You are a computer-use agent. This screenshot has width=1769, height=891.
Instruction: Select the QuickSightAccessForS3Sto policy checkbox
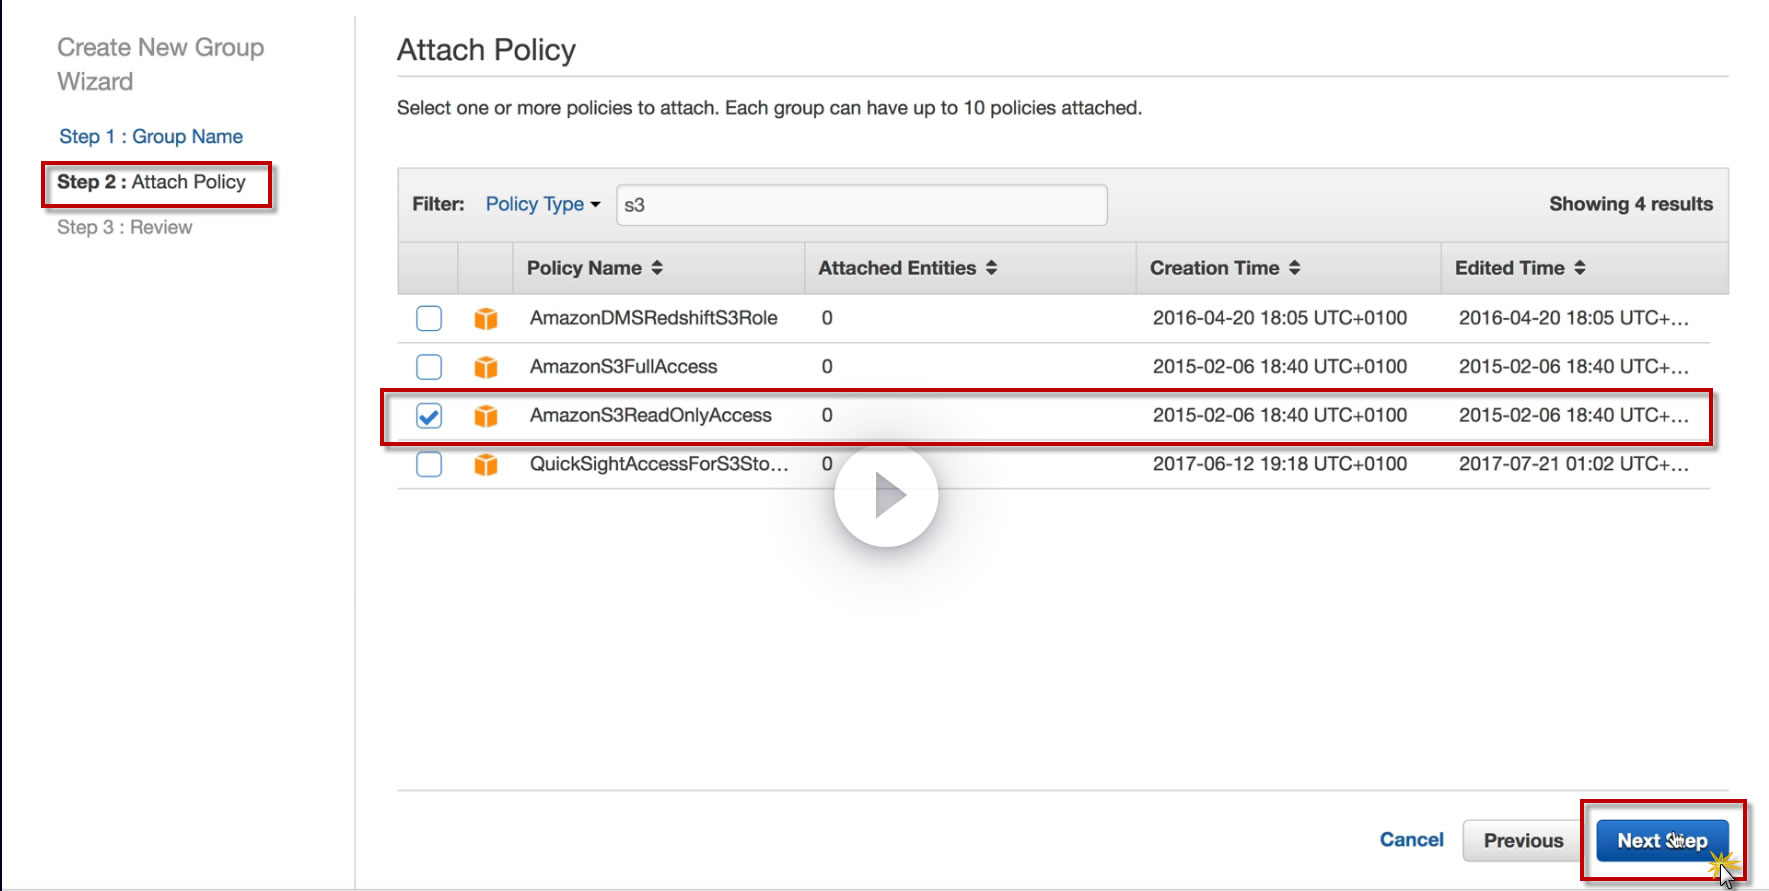[x=429, y=465]
